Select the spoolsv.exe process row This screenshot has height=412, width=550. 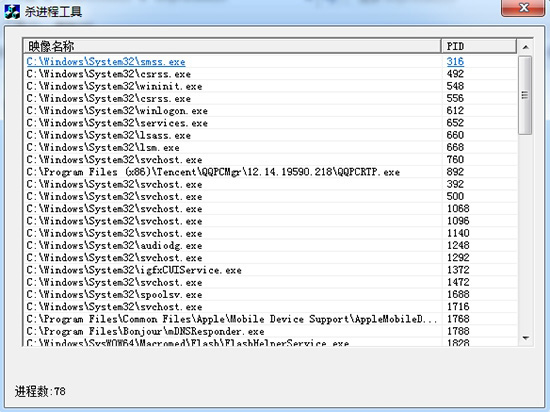pyautogui.click(x=270, y=295)
